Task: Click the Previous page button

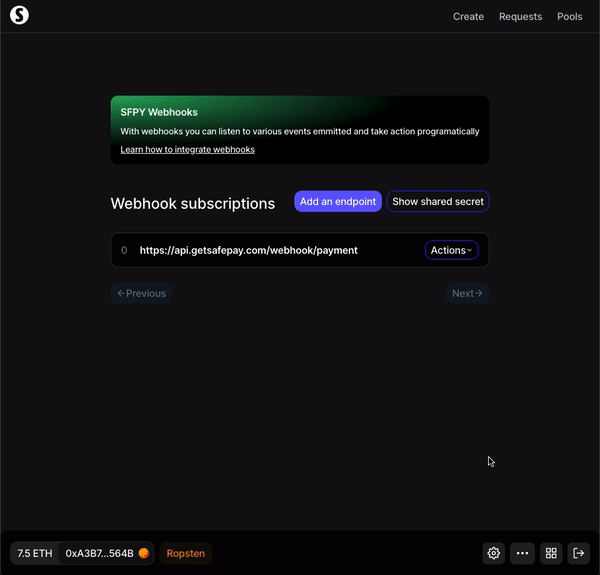Action: pos(141,293)
